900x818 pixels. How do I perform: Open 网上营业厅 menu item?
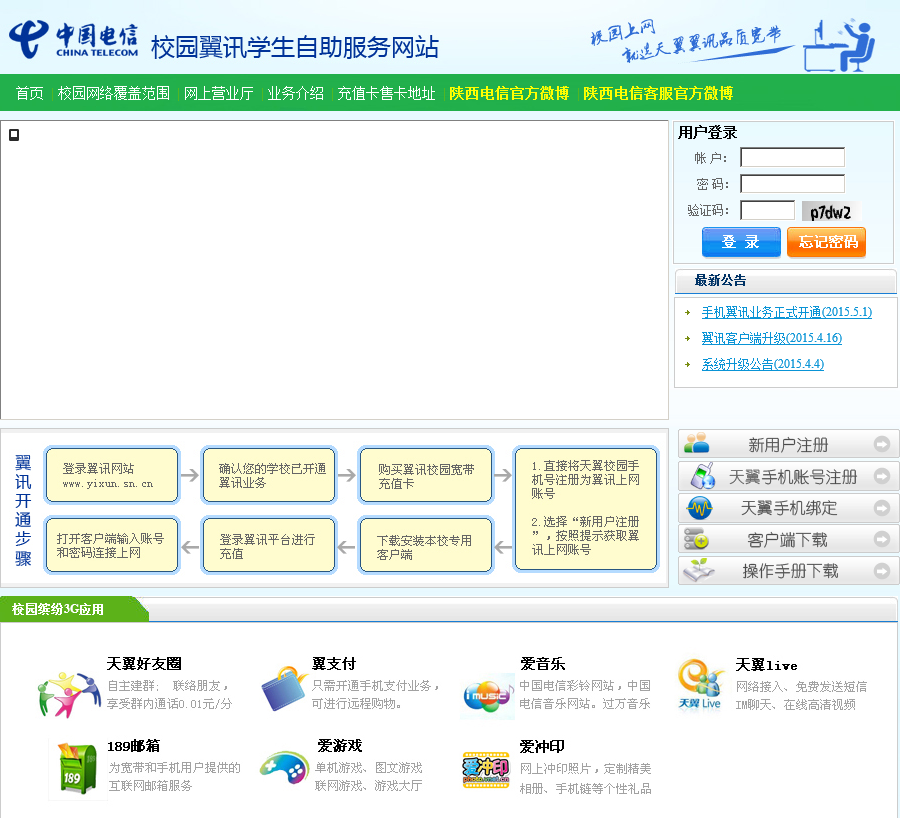[x=218, y=93]
